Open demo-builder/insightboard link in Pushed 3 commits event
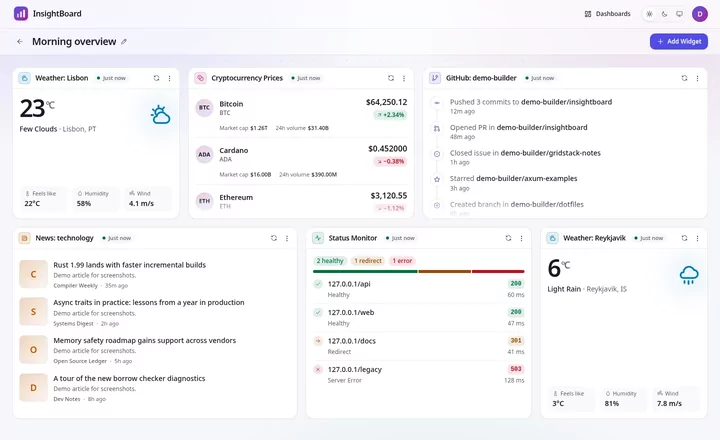Screen dimensions: 720x440 click(567, 102)
